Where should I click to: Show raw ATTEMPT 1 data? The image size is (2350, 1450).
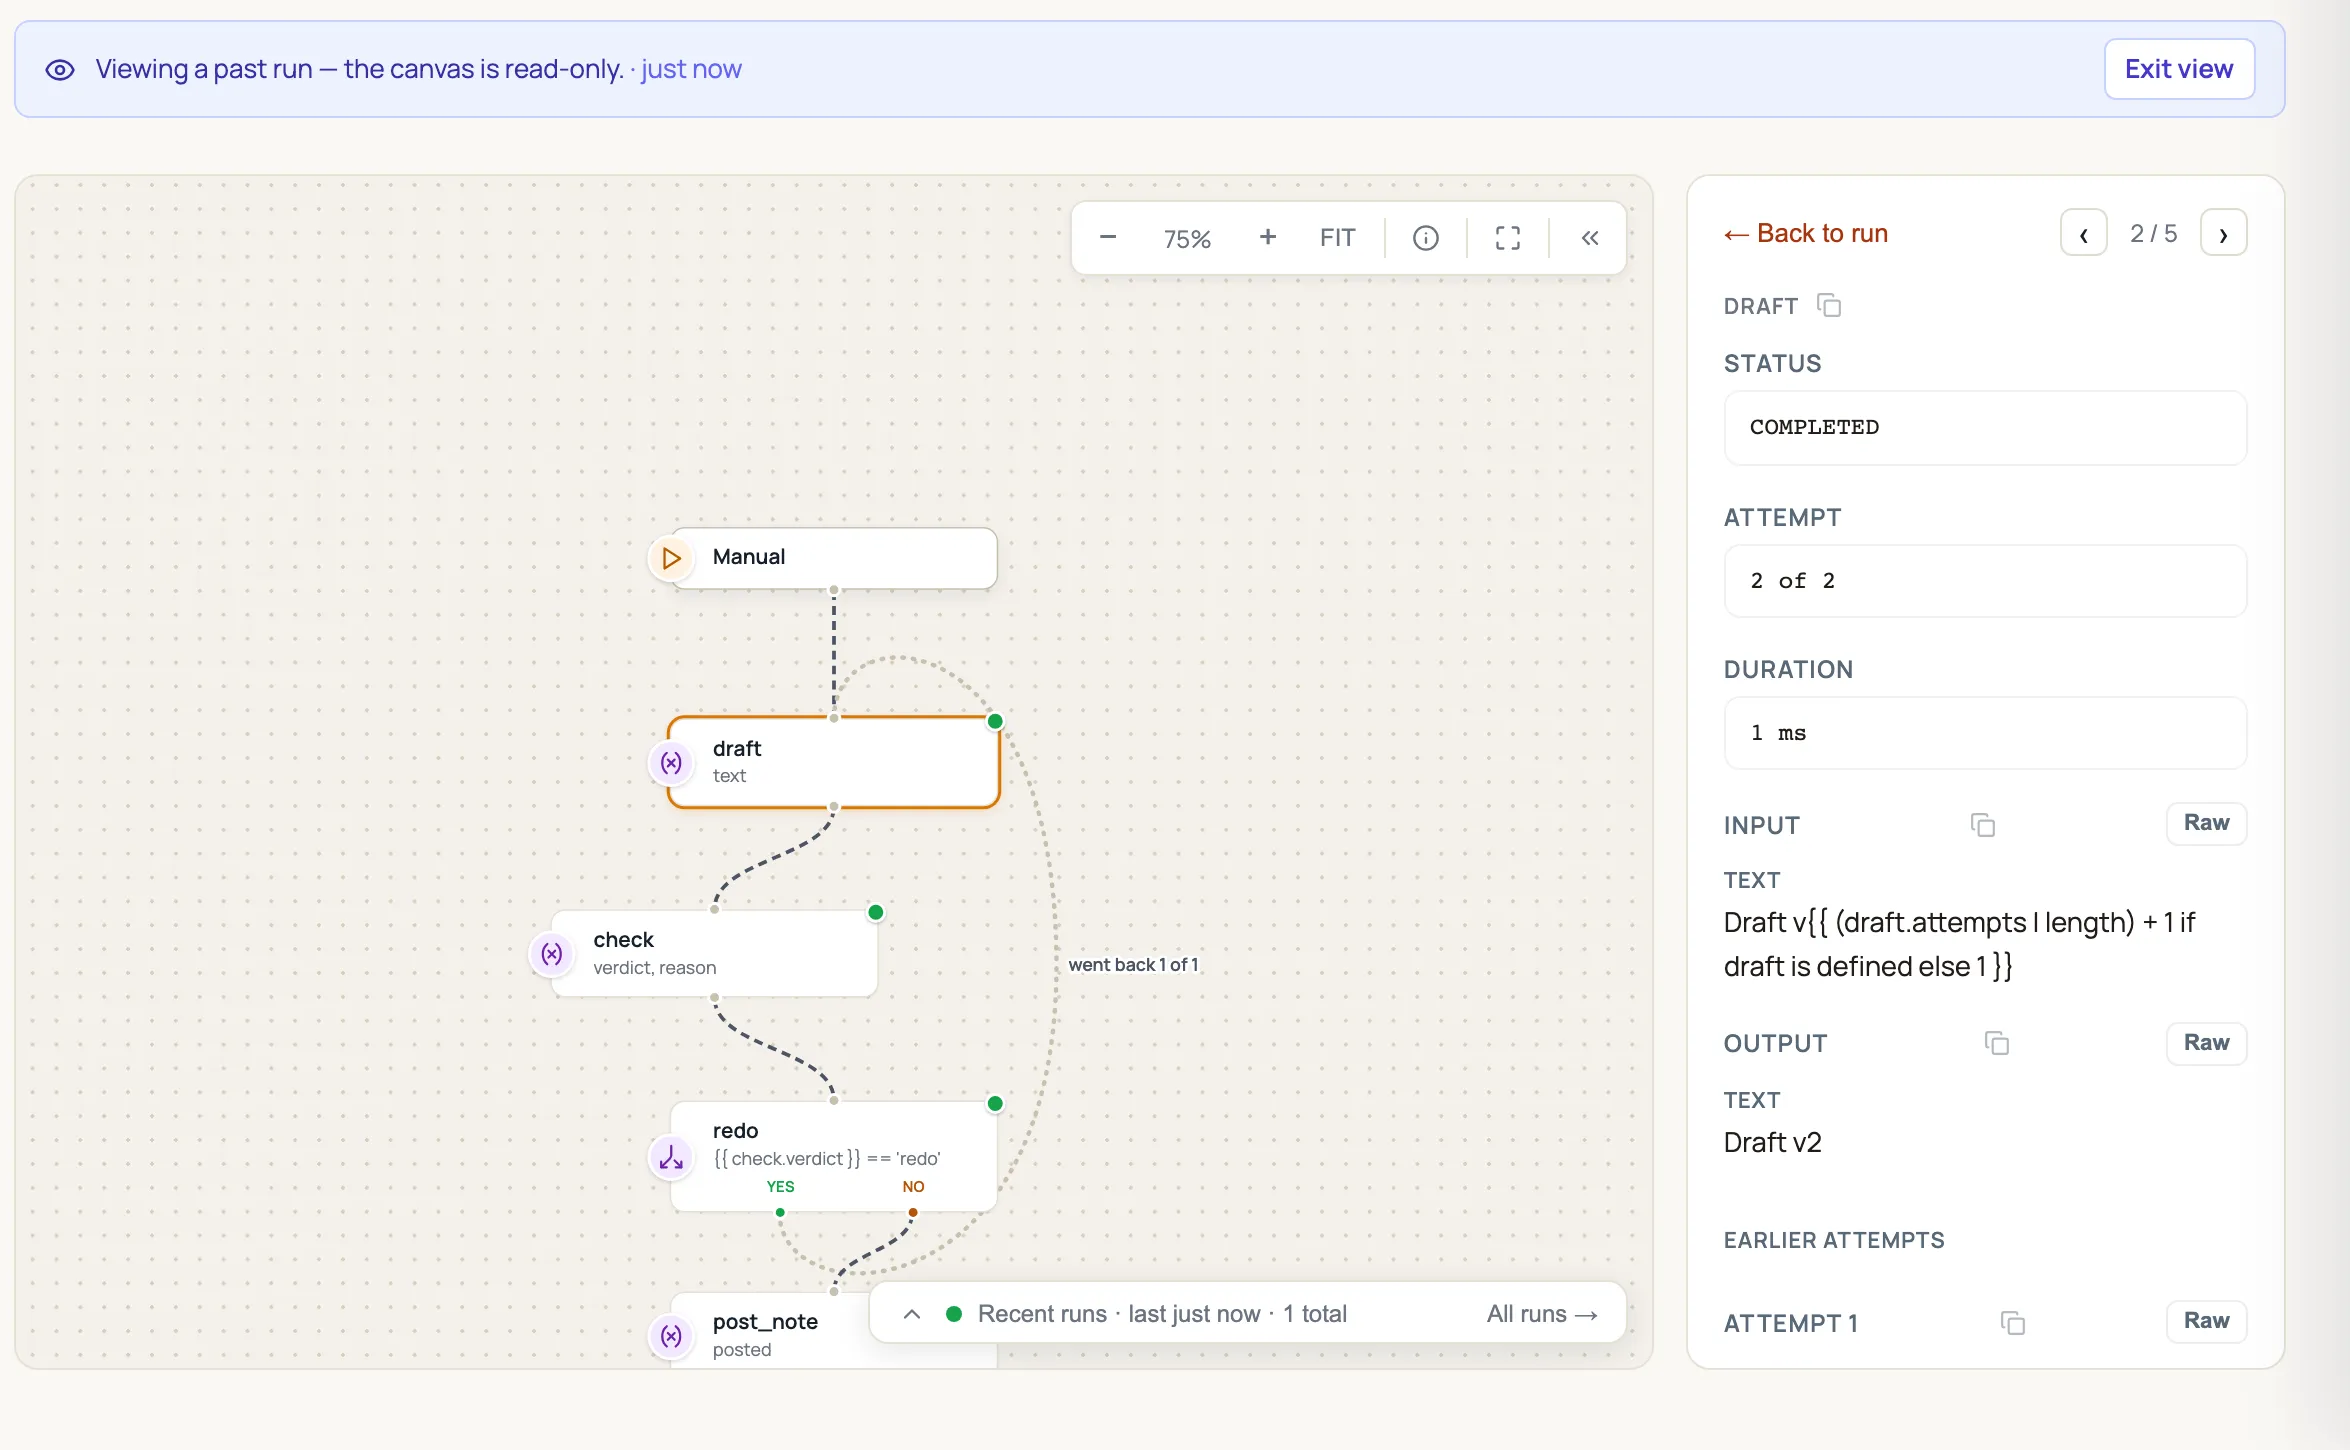(x=2206, y=1321)
